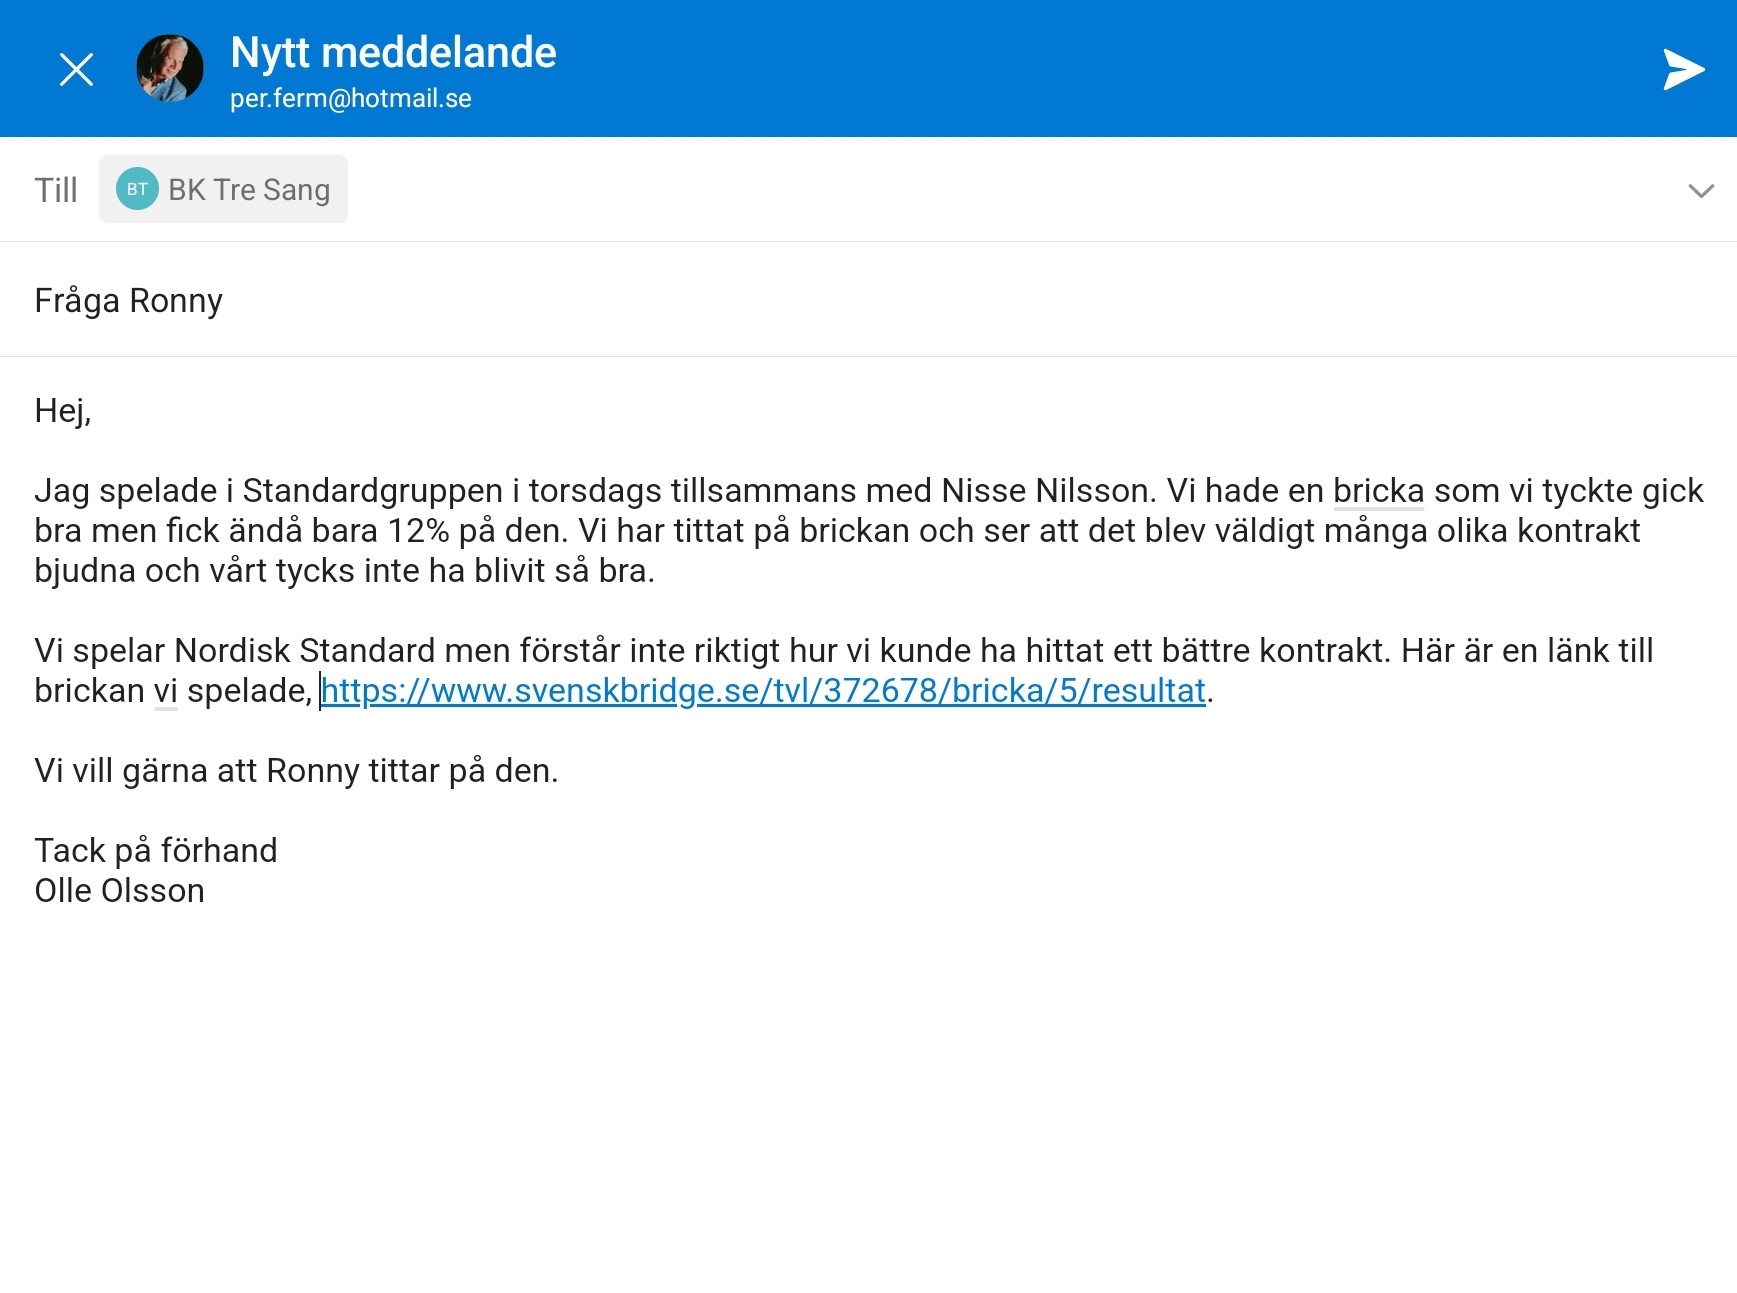Click the underlined word vi before spelade
The image size is (1737, 1293).
click(166, 691)
